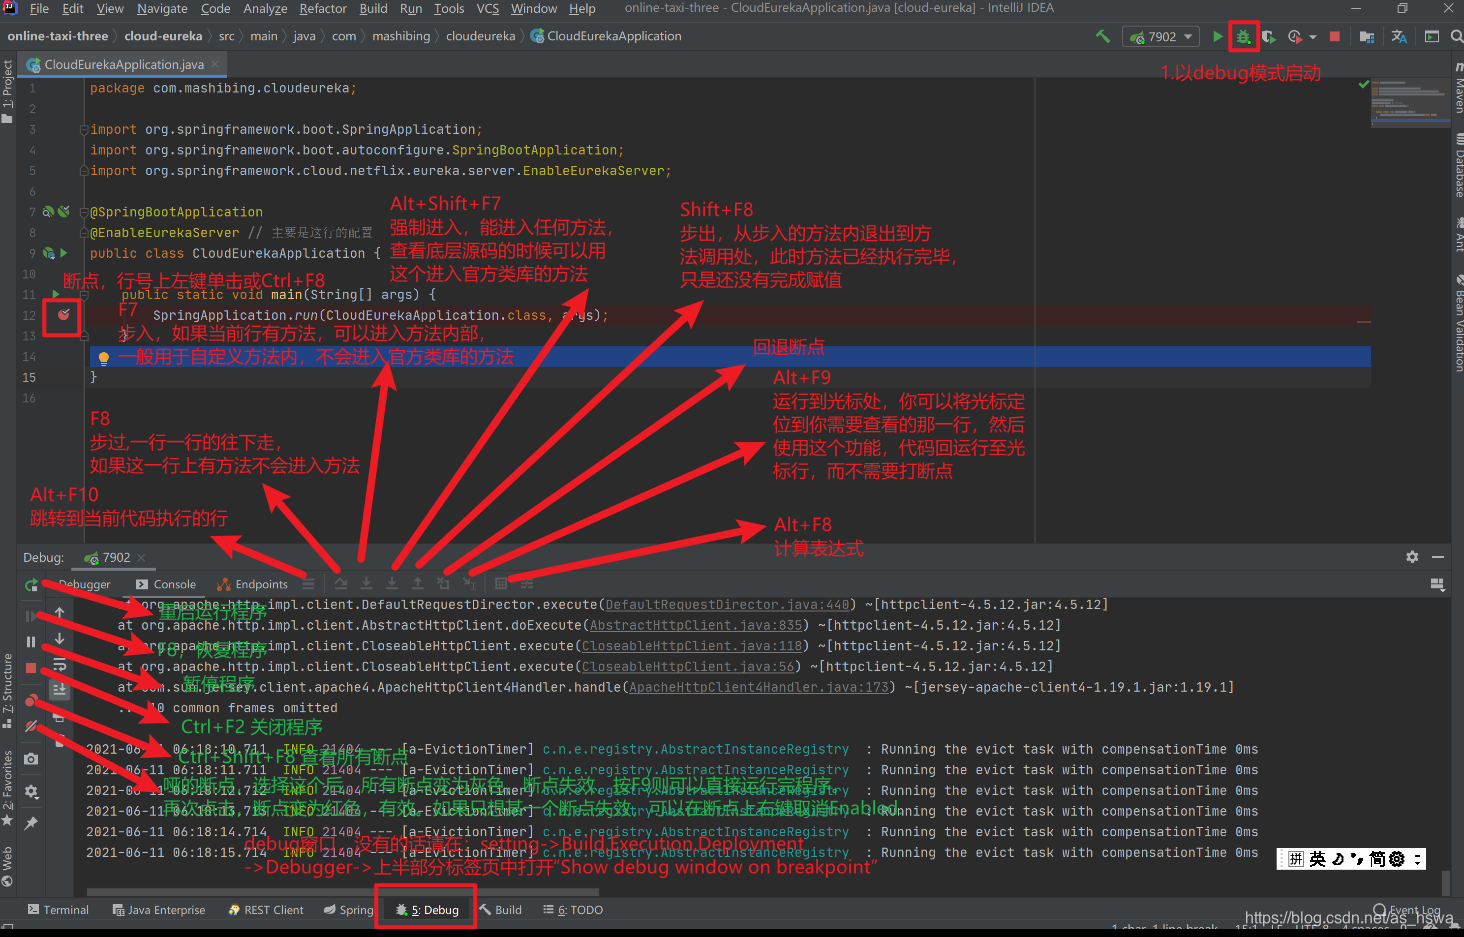Open link AbstractHttpClient.java:835
This screenshot has width=1464, height=937.
coord(696,626)
